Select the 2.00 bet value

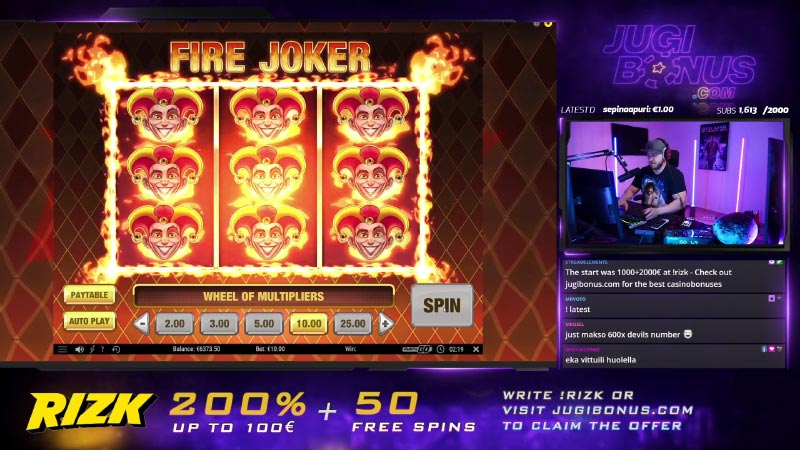[174, 323]
